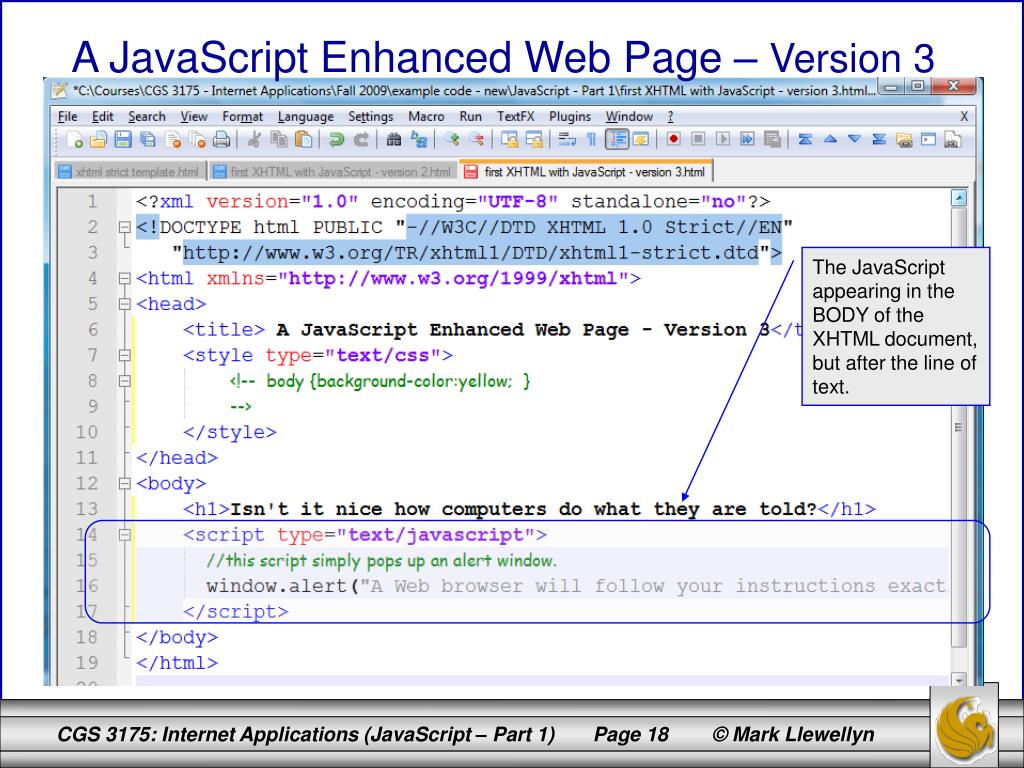The height and width of the screenshot is (768, 1024).
Task: Click the New file toolbar icon
Action: (74, 140)
